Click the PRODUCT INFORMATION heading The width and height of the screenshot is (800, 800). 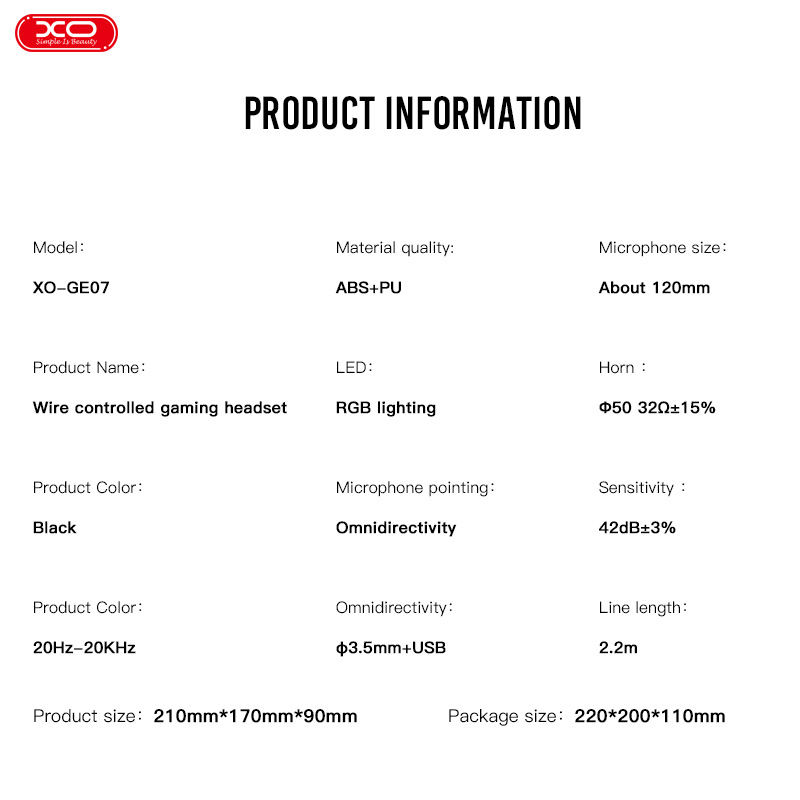pos(413,114)
